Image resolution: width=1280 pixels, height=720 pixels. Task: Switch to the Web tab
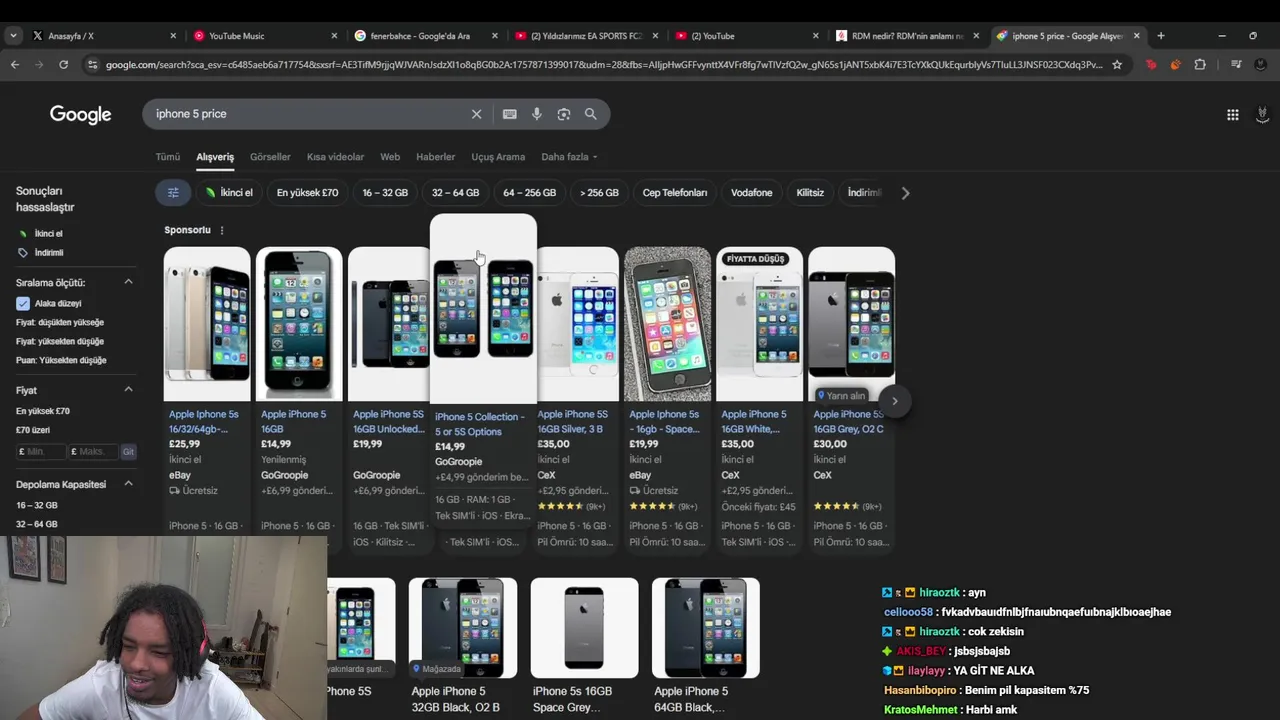390,157
